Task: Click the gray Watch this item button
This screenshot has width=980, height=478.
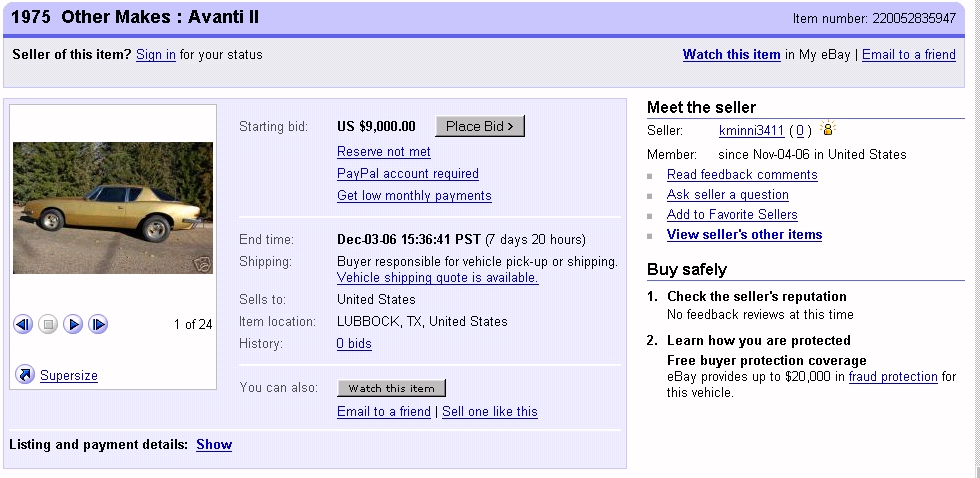Action: click(x=391, y=388)
